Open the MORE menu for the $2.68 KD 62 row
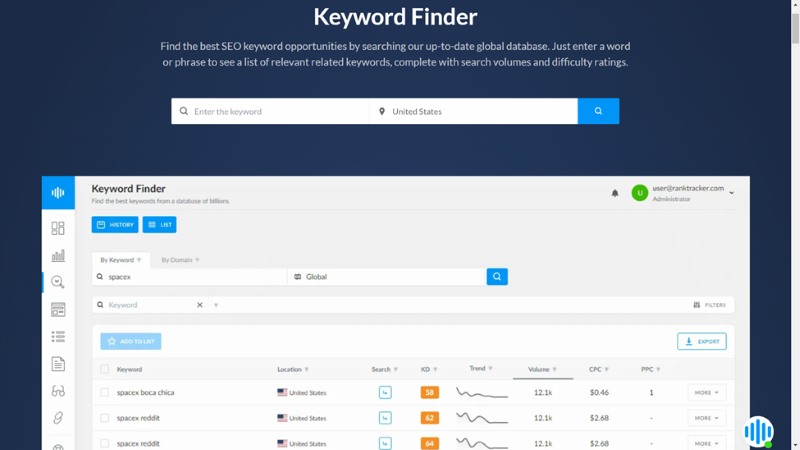The width and height of the screenshot is (800, 450). (707, 418)
